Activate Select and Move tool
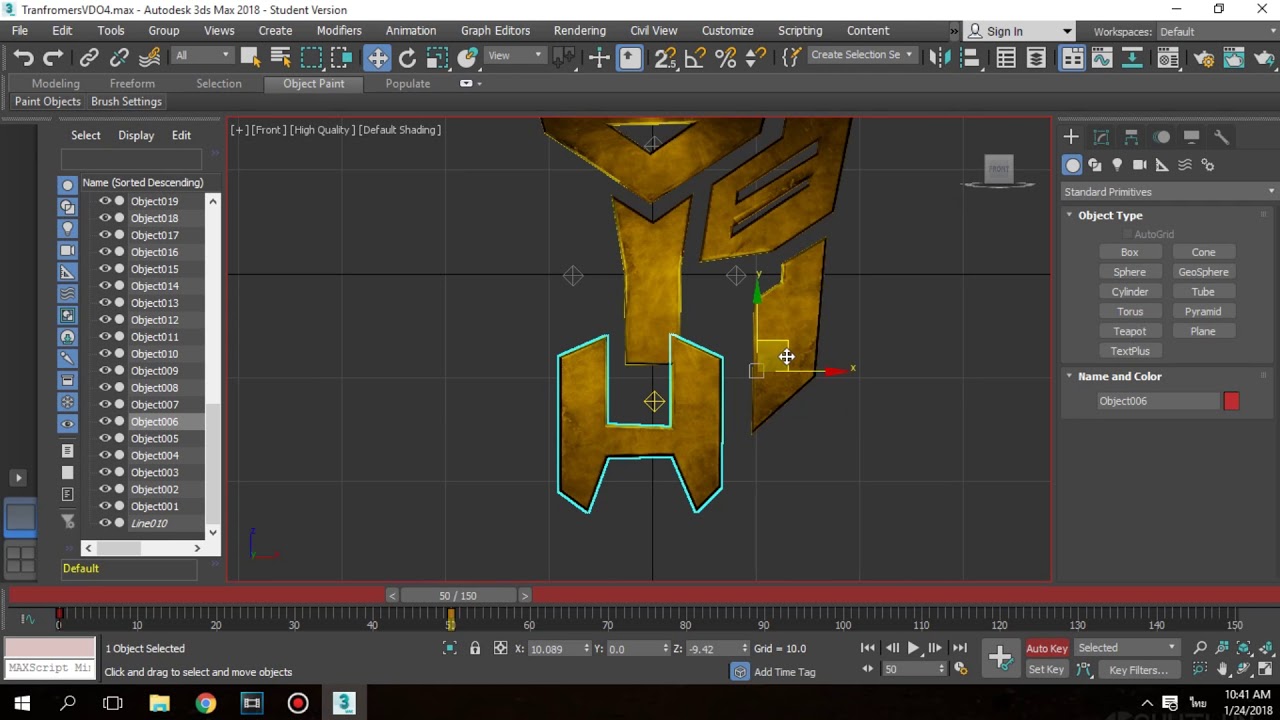The image size is (1280, 720). tap(377, 58)
